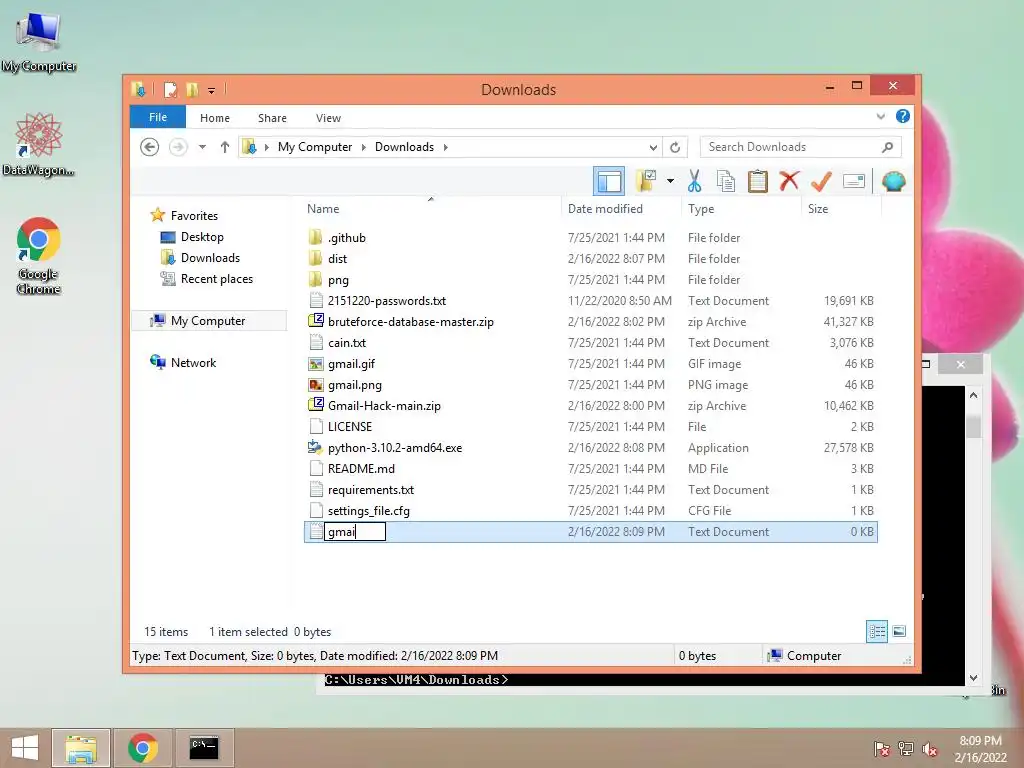Select the requirements.txt file

tap(371, 490)
